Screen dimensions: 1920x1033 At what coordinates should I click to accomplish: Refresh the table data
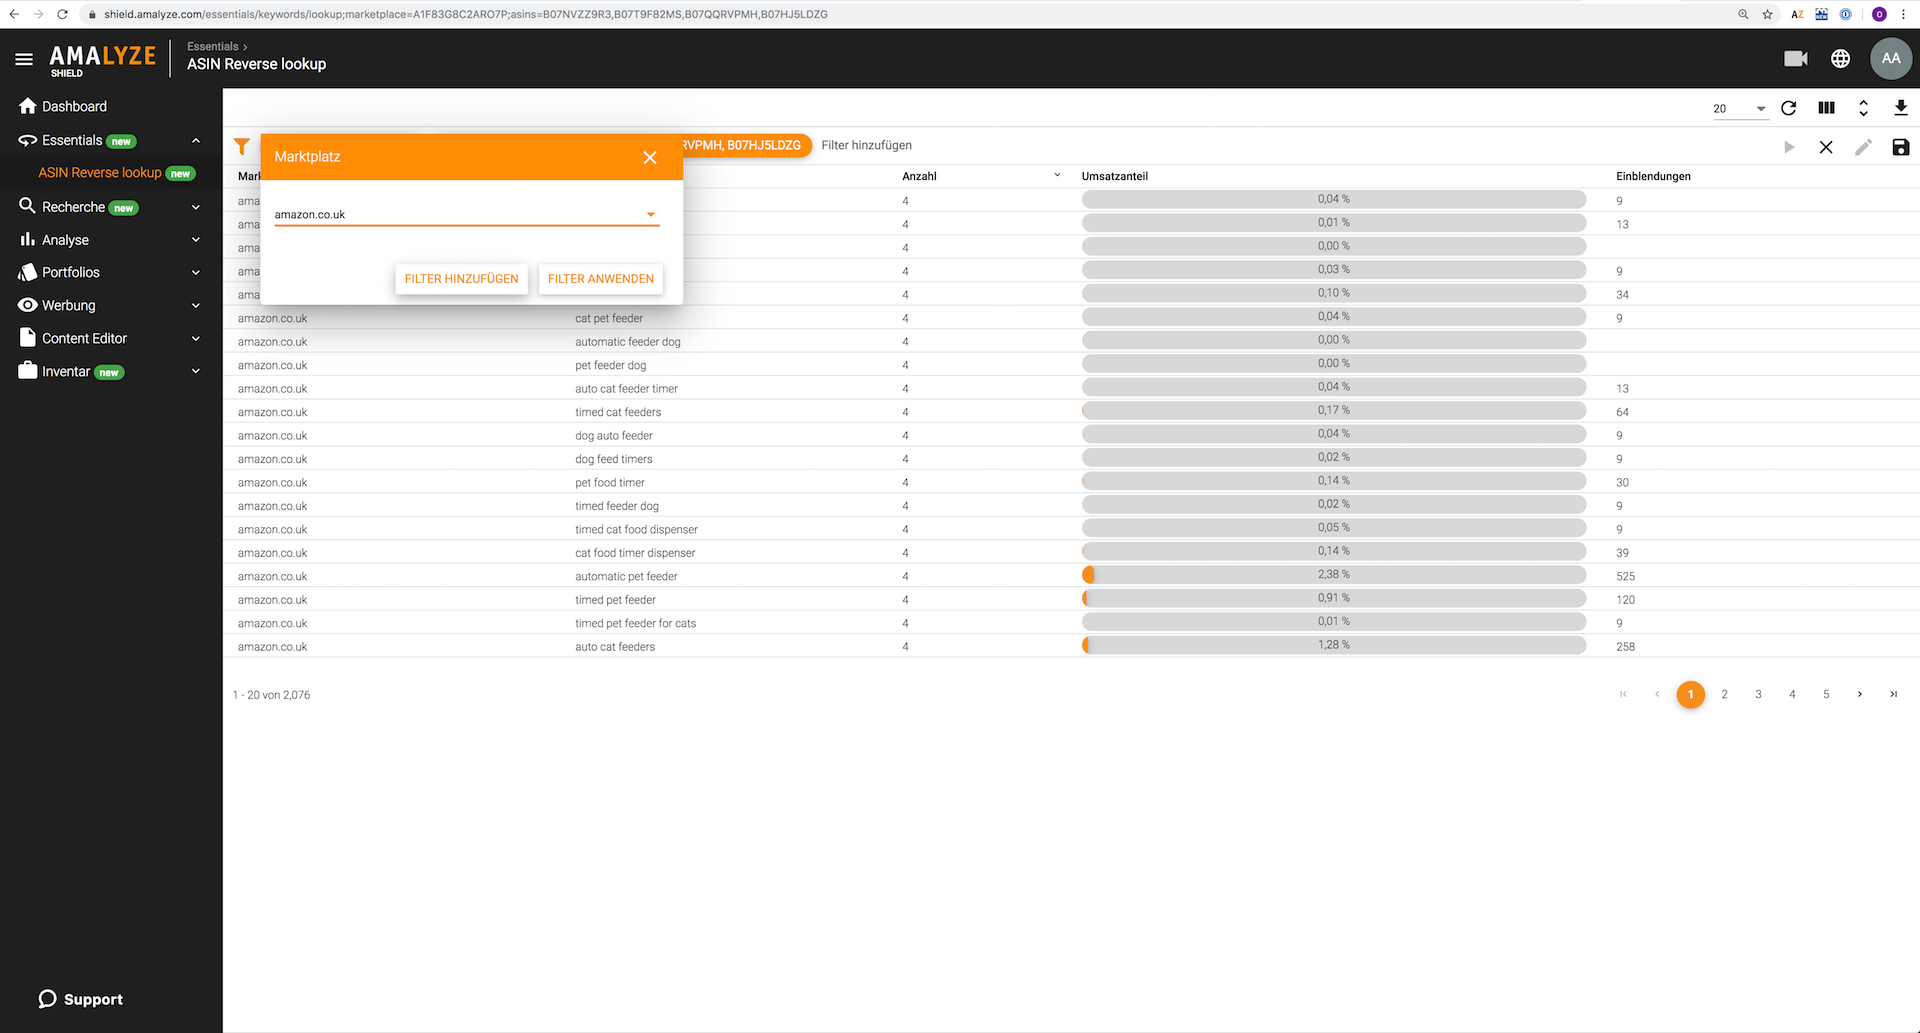tap(1789, 108)
